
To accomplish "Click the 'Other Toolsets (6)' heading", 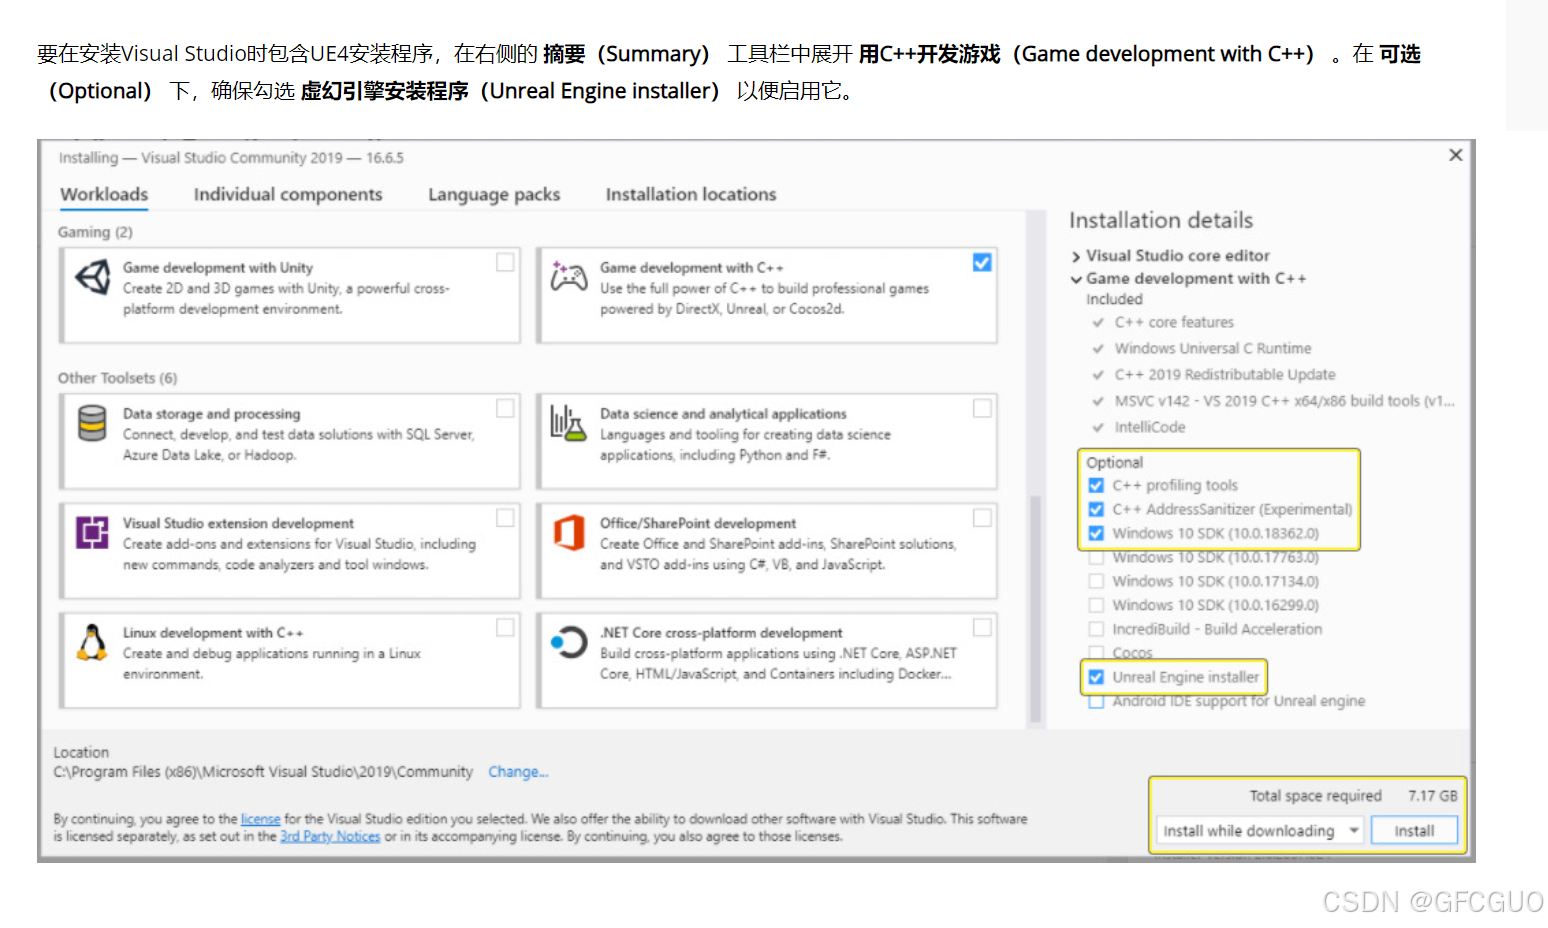I will point(117,378).
